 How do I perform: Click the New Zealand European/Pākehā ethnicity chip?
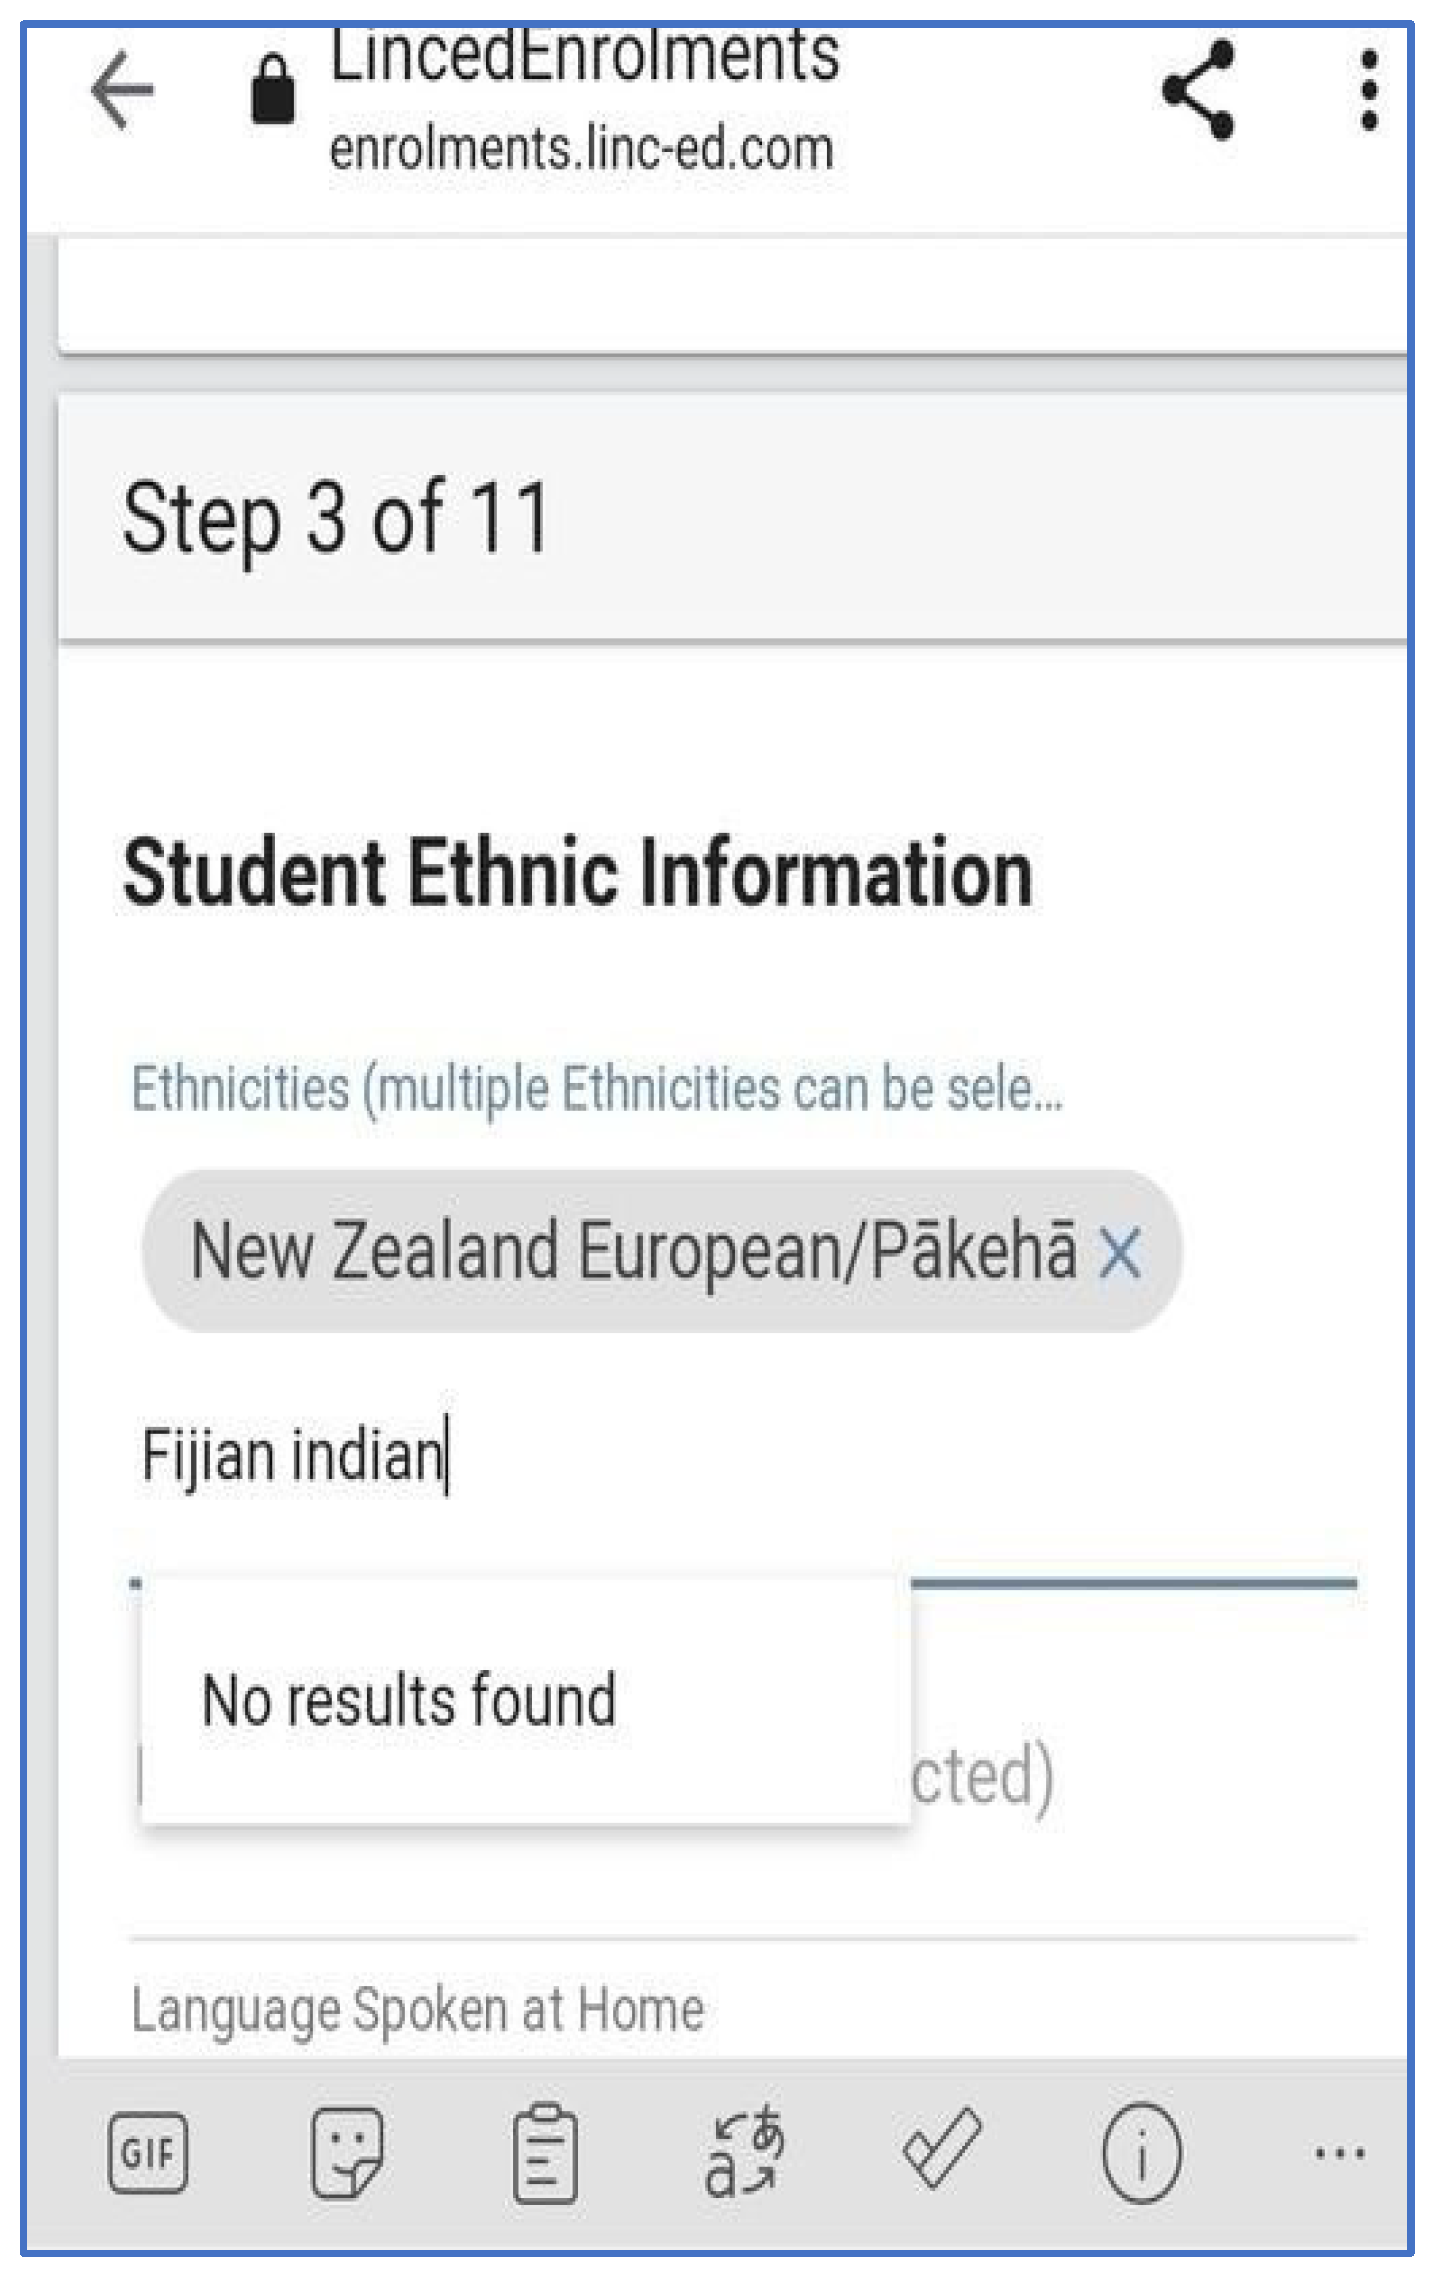click(x=633, y=1251)
